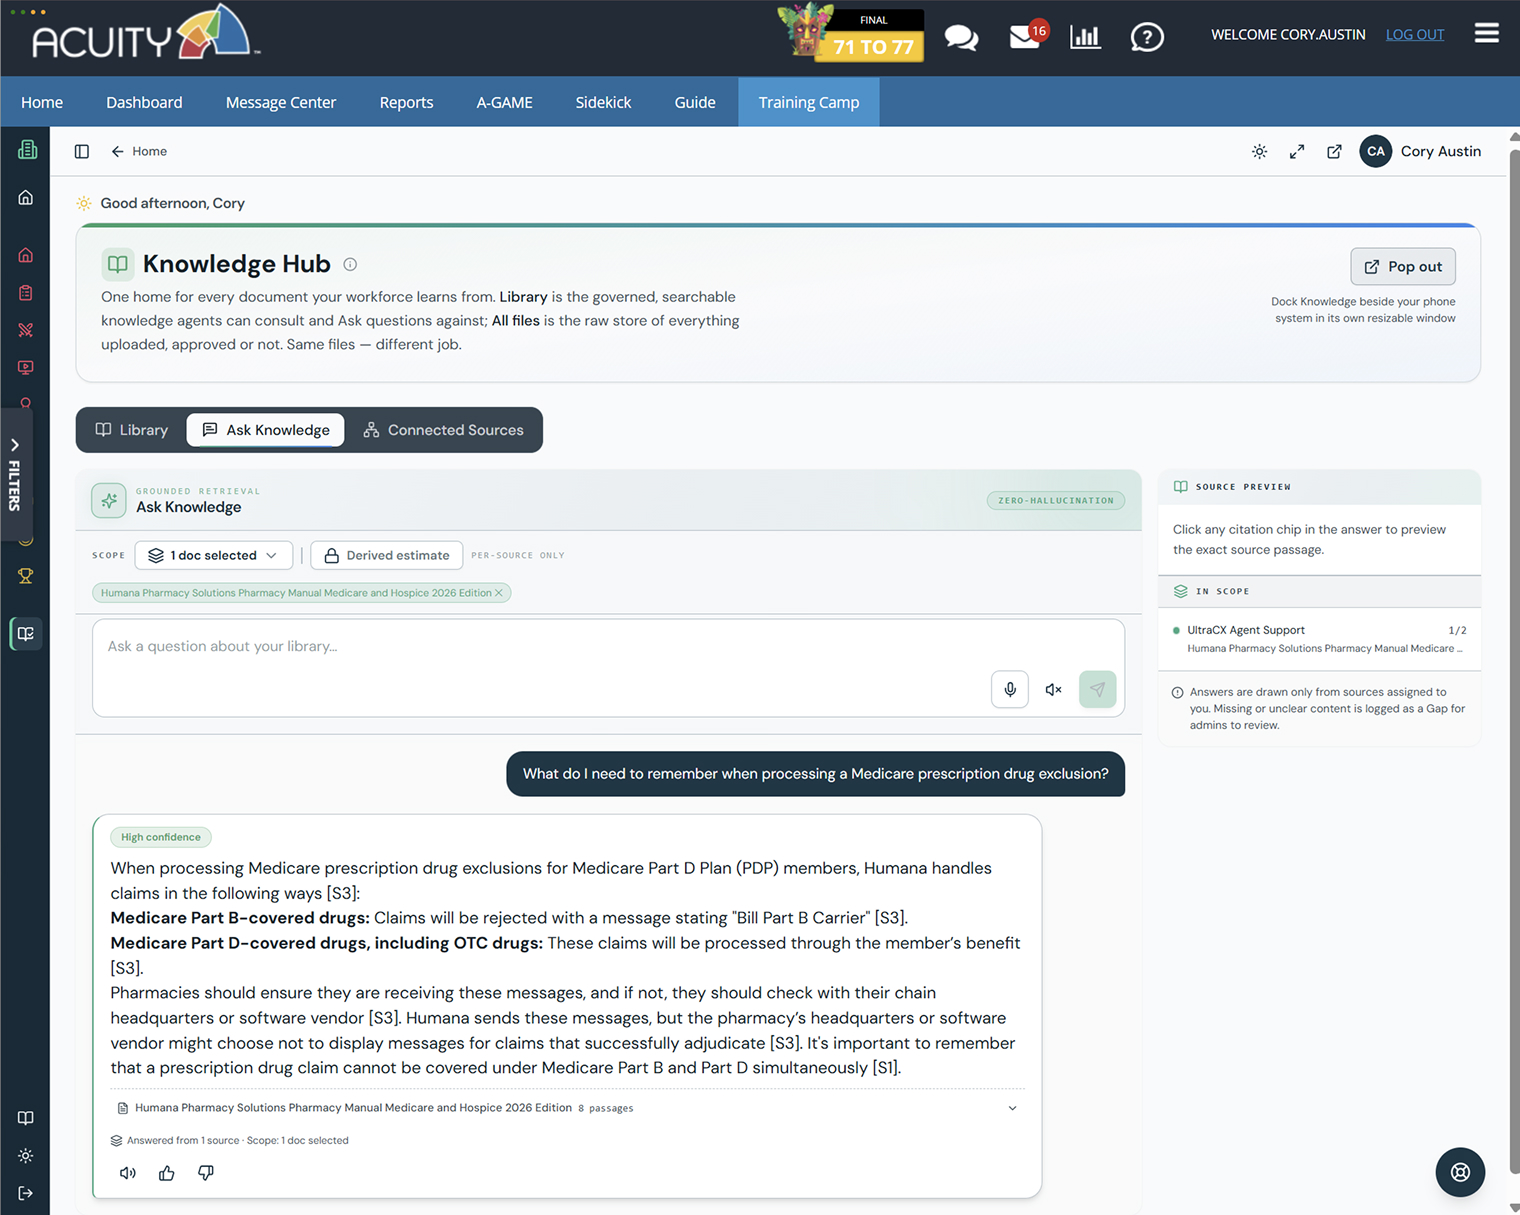Give the answer a thumbs up
Viewport: 1520px width, 1215px height.
coord(167,1173)
